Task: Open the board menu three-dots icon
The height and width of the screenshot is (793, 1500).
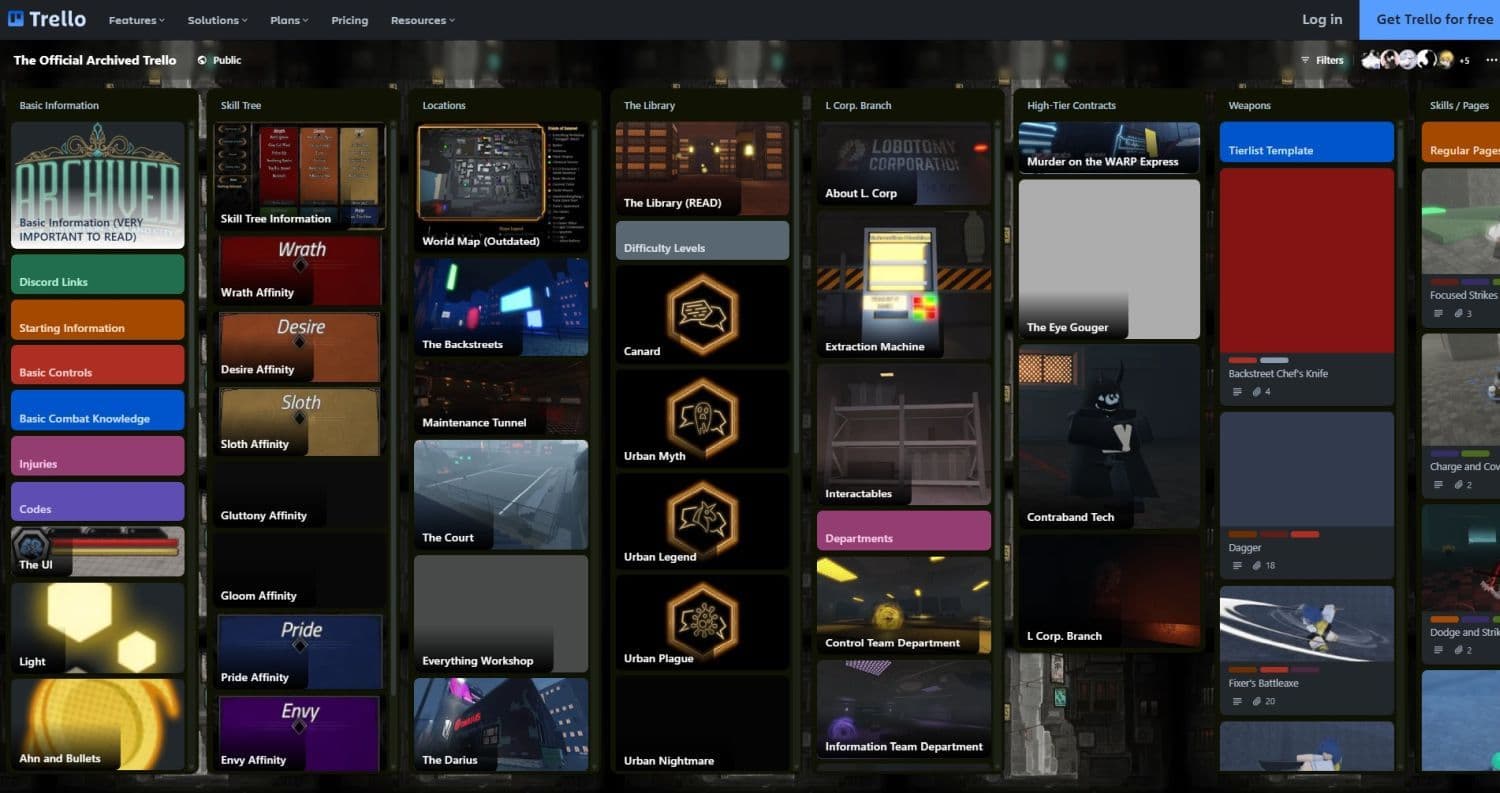Action: [1492, 60]
